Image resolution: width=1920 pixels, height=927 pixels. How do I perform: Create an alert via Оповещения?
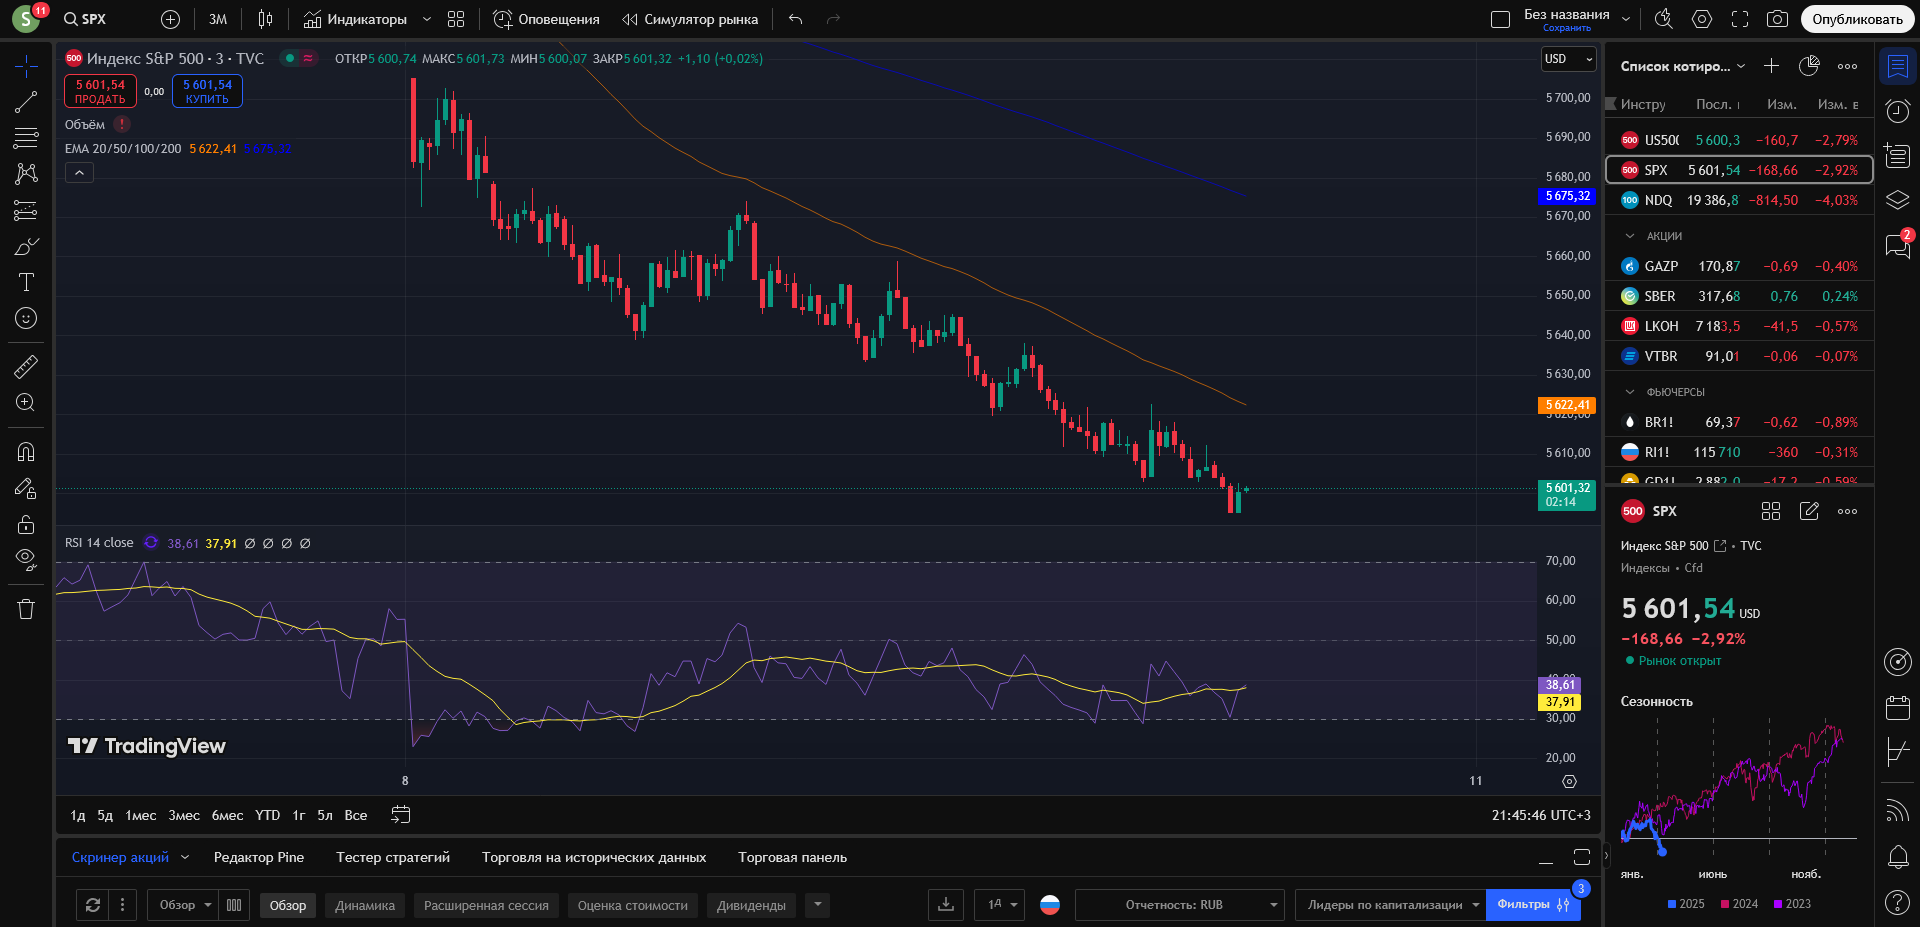[x=546, y=19]
